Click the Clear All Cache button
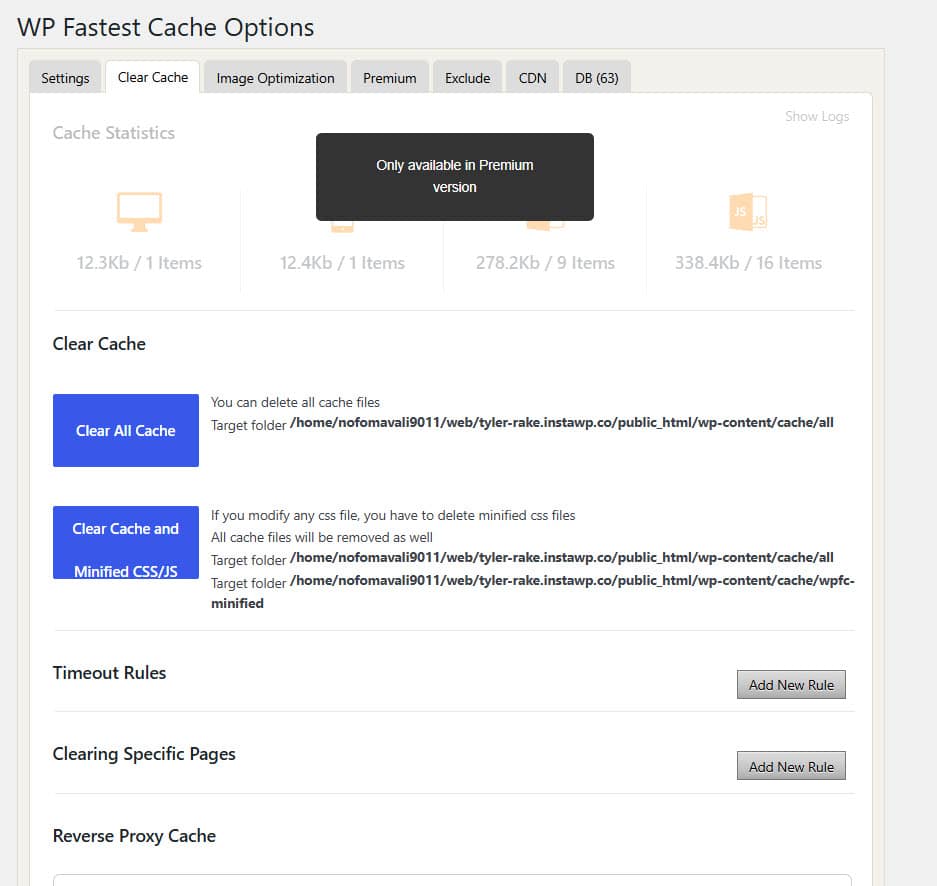 pyautogui.click(x=125, y=430)
